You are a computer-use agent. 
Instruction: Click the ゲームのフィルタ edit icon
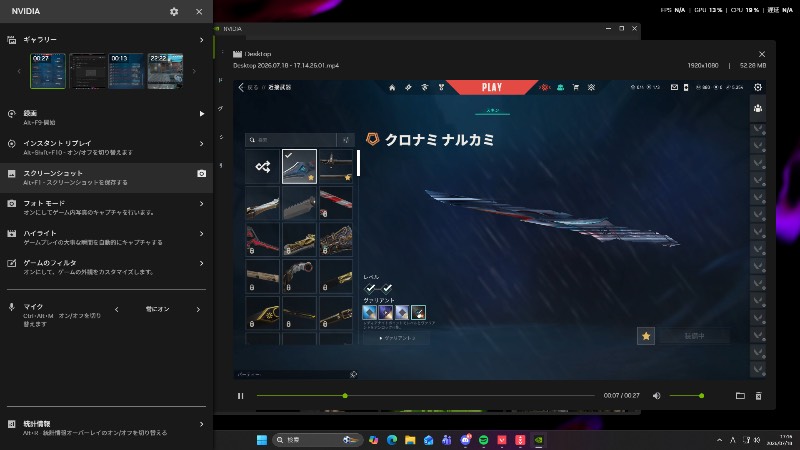pyautogui.click(x=11, y=263)
